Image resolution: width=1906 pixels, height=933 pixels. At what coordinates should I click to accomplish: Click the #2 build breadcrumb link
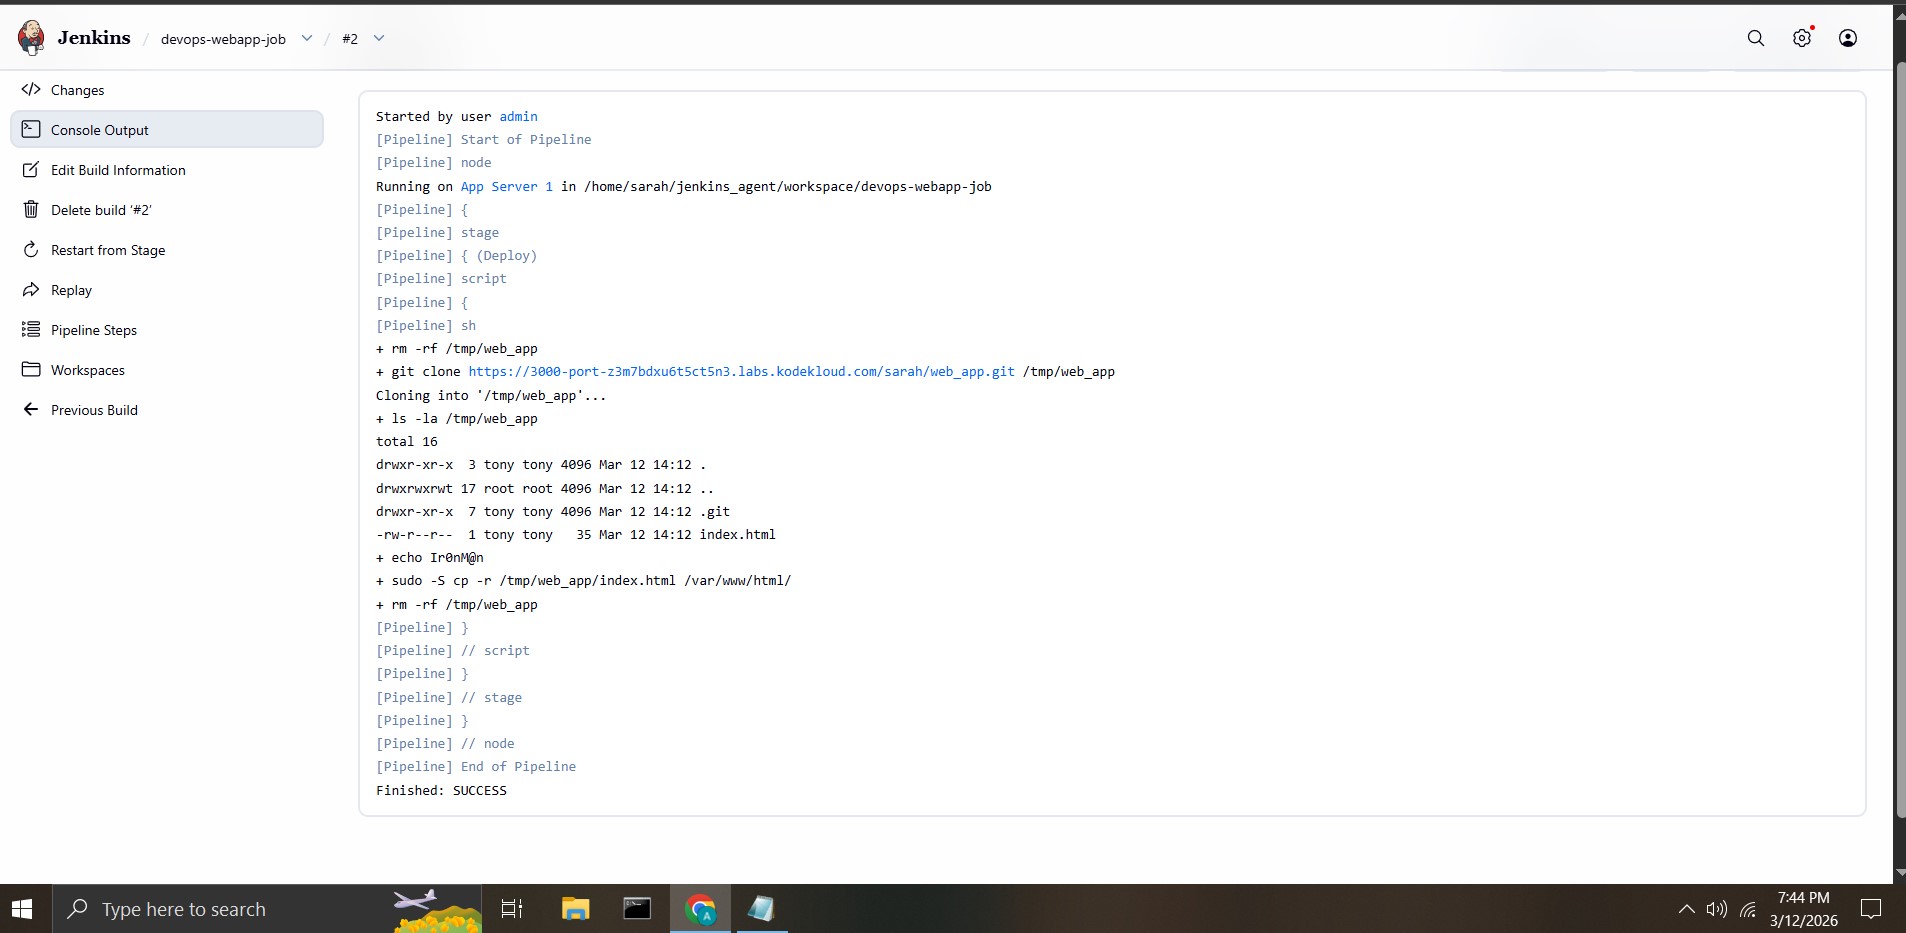(350, 39)
